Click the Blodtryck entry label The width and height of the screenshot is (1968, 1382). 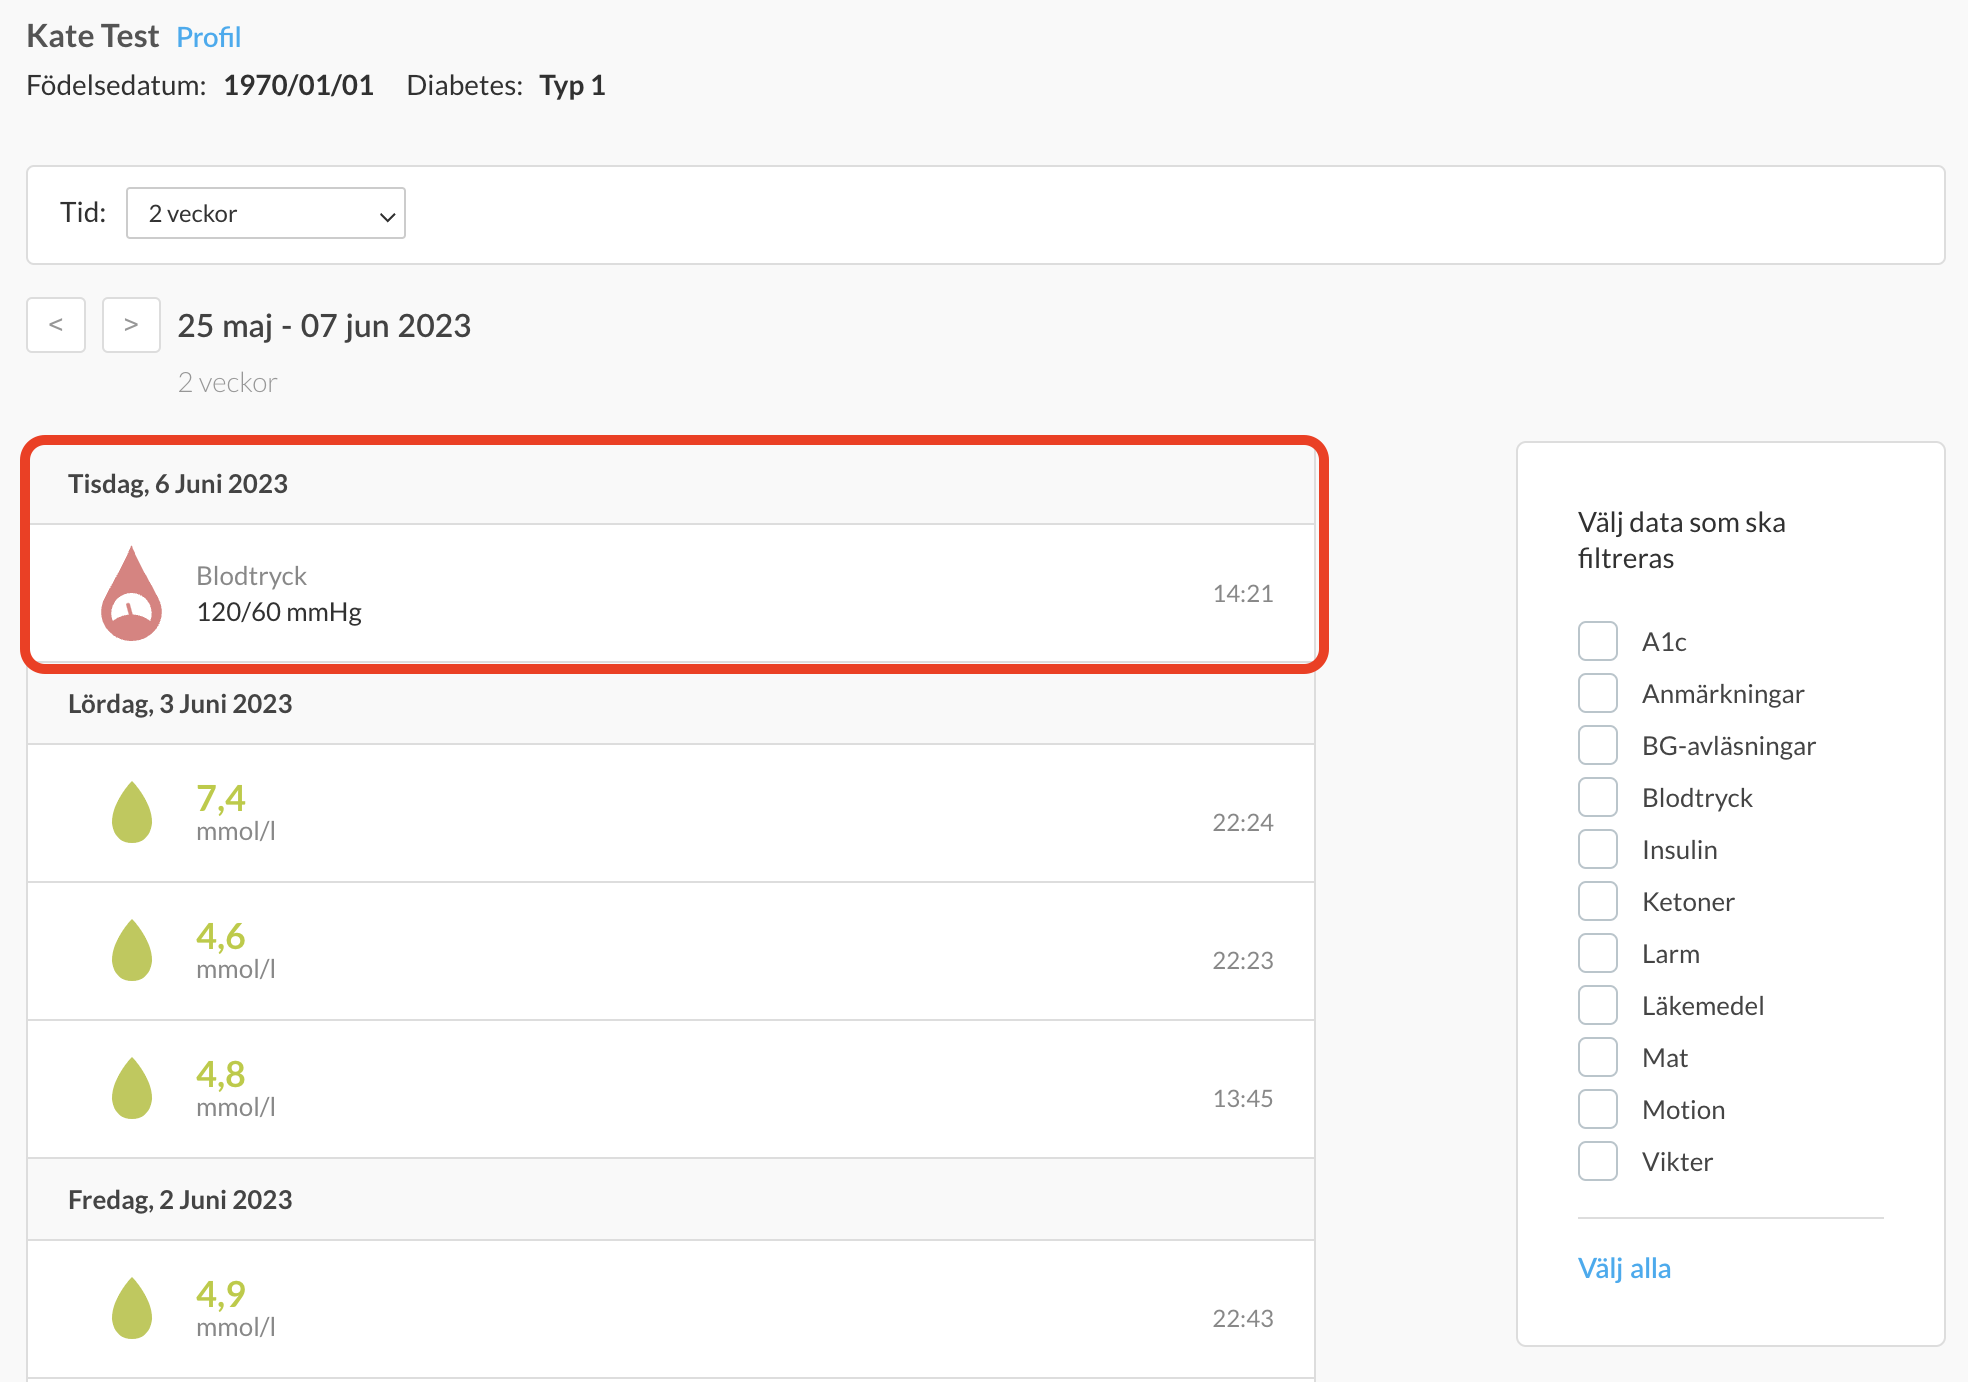[251, 576]
